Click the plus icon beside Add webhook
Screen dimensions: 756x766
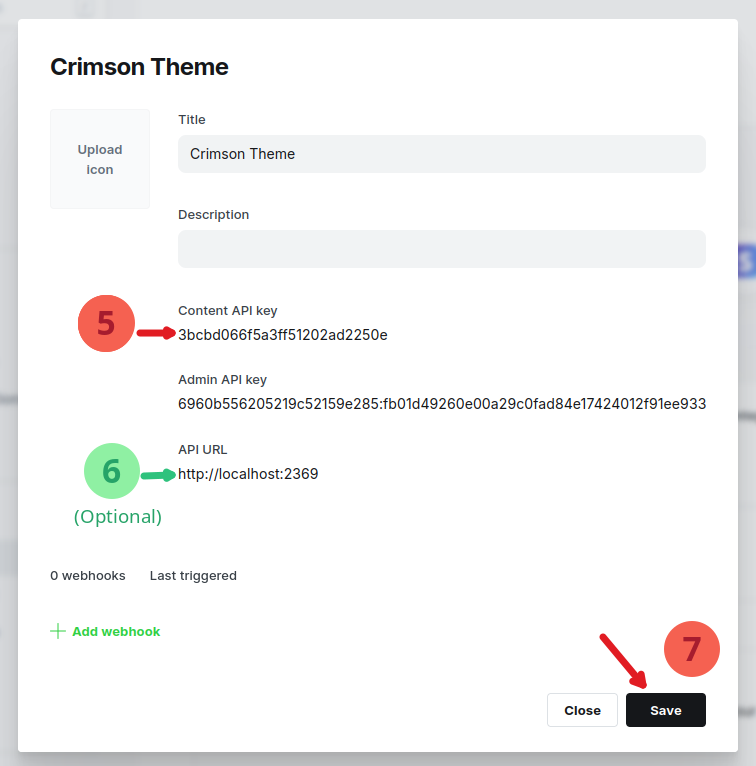(x=58, y=631)
